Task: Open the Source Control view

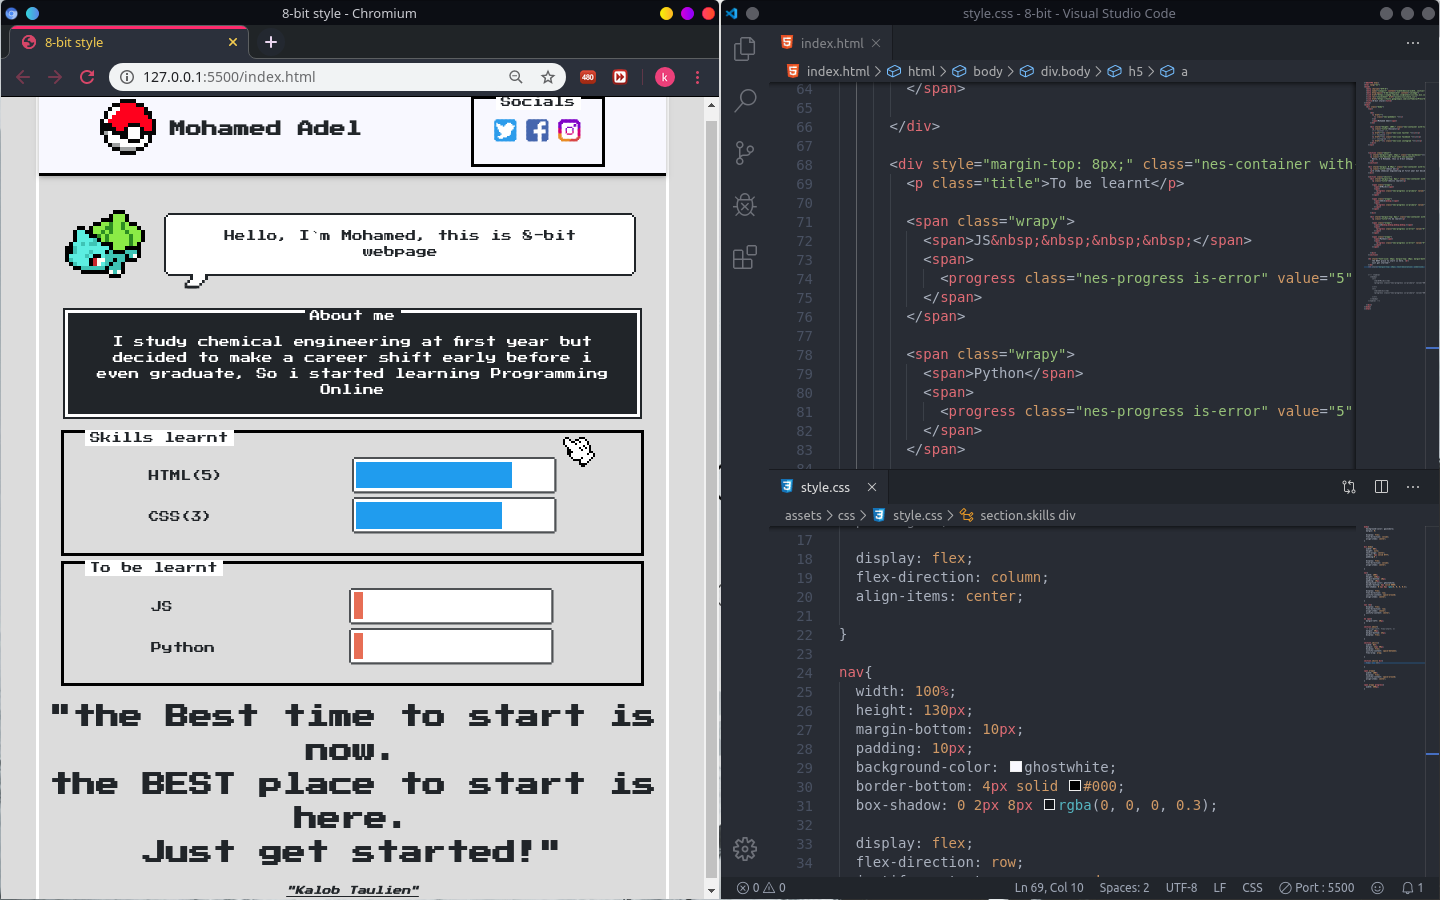Action: [x=745, y=152]
